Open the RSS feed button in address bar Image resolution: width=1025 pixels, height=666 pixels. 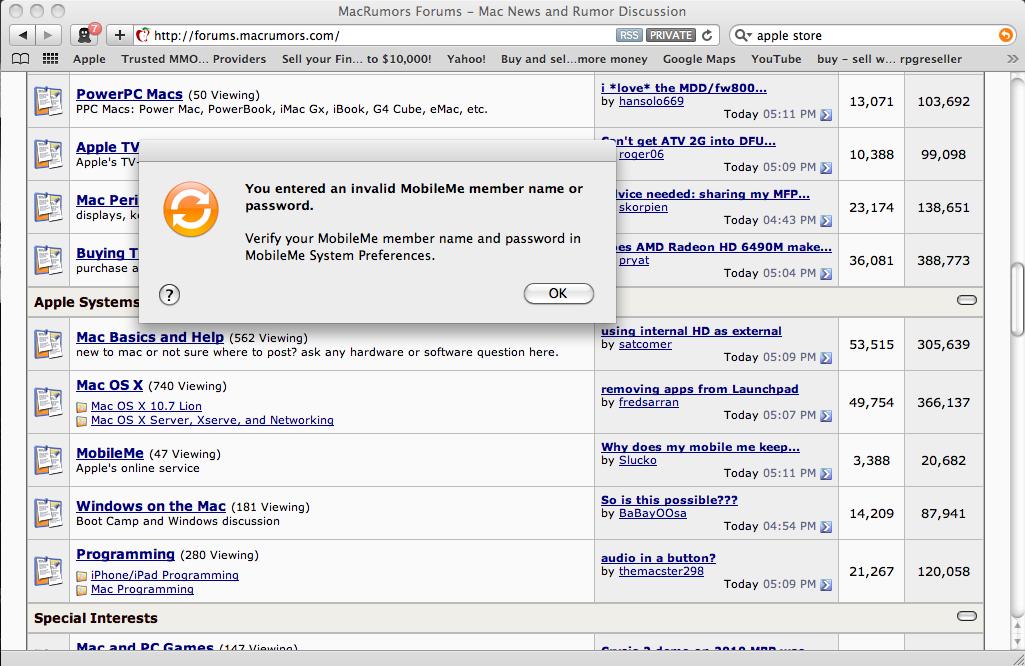pyautogui.click(x=629, y=35)
